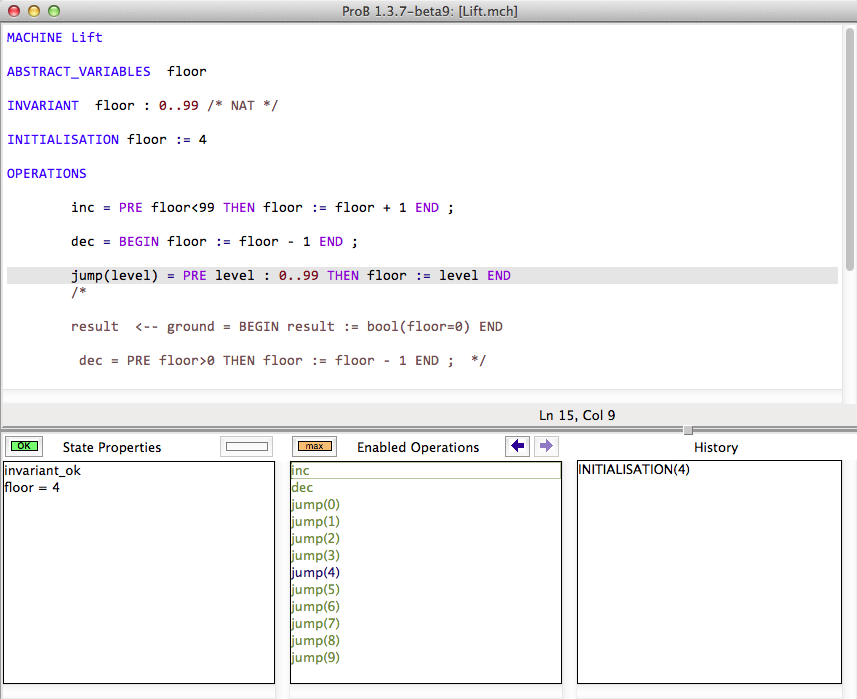Place cursor on the MACHINE Lift line
Viewport: 857px width, 699px height.
point(55,38)
